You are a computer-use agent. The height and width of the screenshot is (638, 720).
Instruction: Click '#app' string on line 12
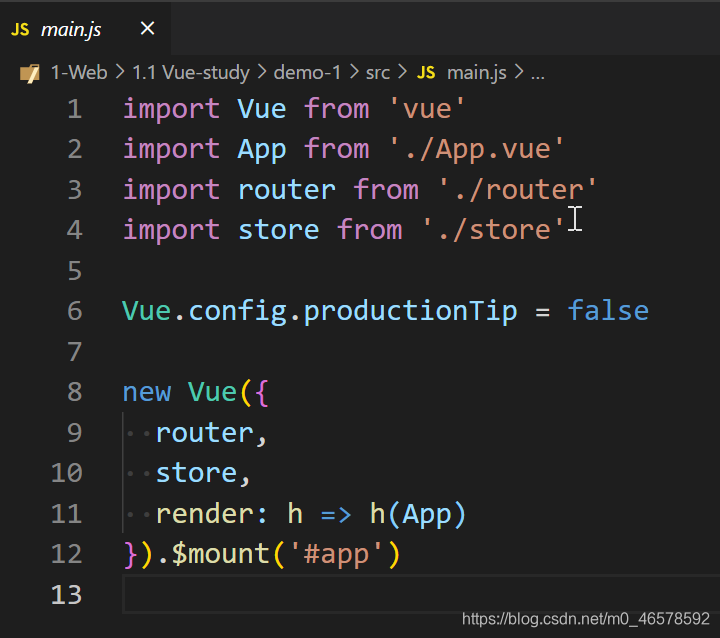(336, 554)
